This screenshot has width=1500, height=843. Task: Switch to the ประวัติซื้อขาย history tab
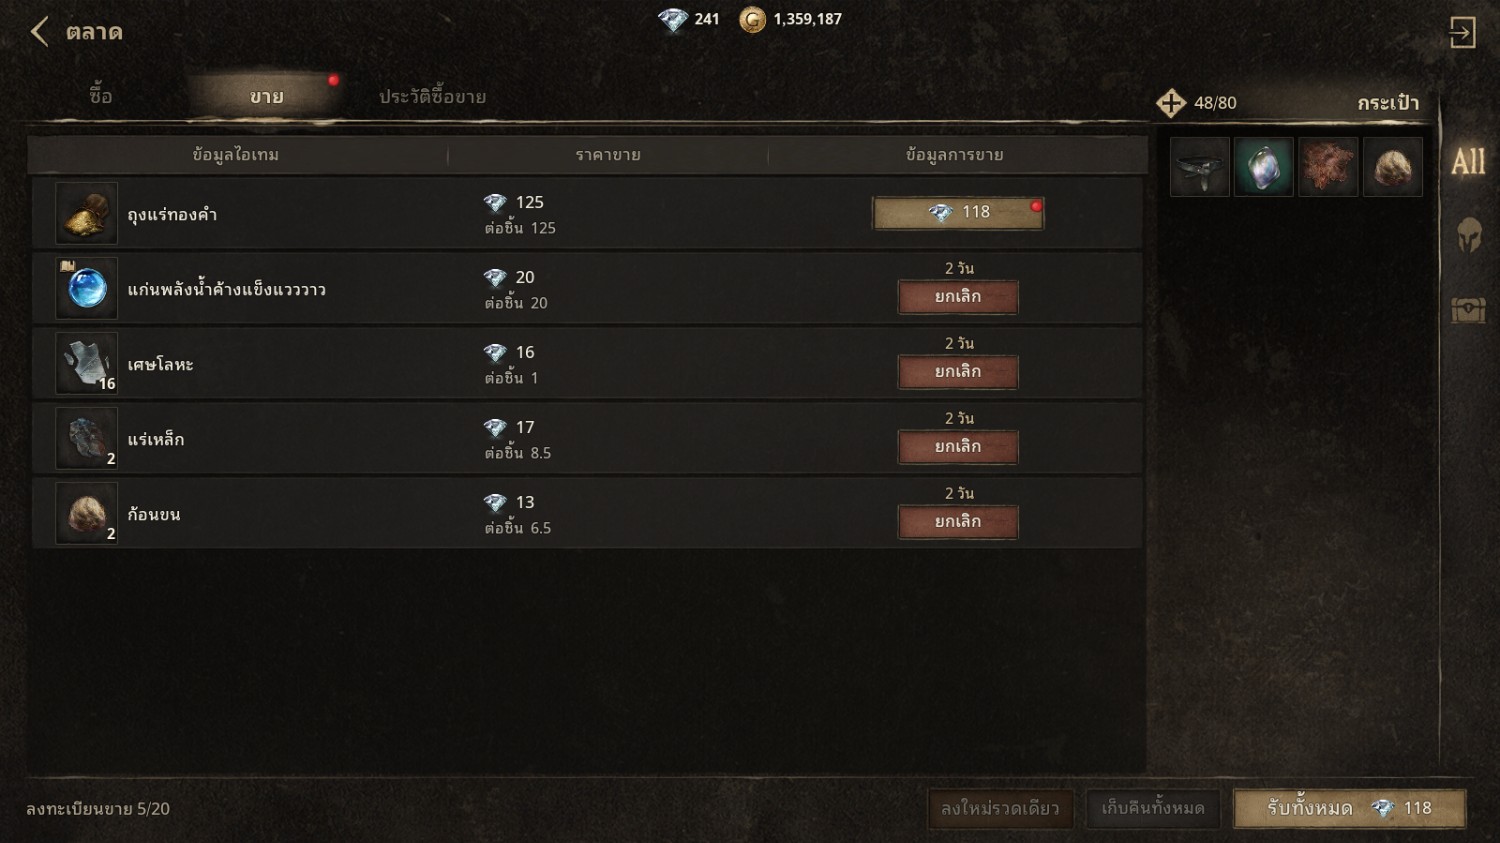[432, 97]
